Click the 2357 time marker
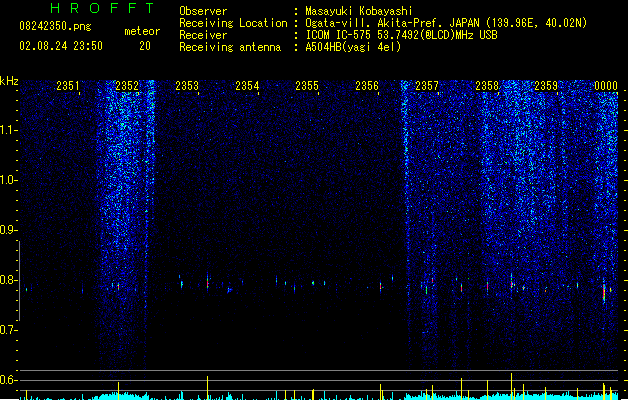 [426, 86]
